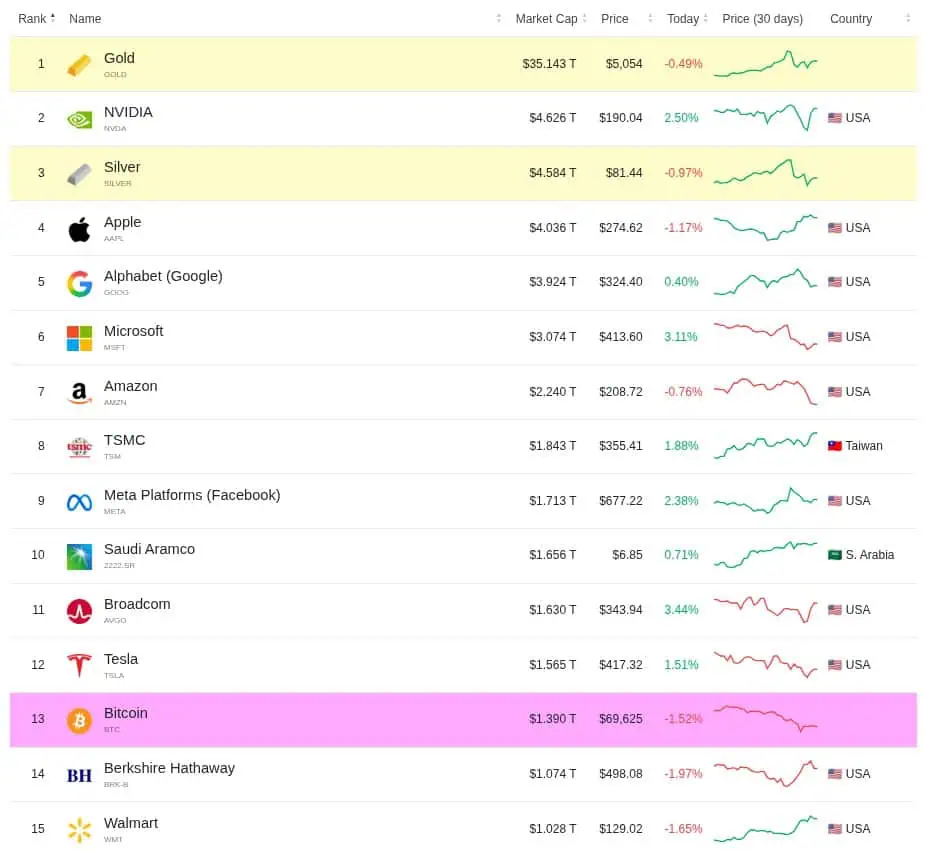The height and width of the screenshot is (852, 926).
Task: Sort table by Rank column
Action: (34, 19)
